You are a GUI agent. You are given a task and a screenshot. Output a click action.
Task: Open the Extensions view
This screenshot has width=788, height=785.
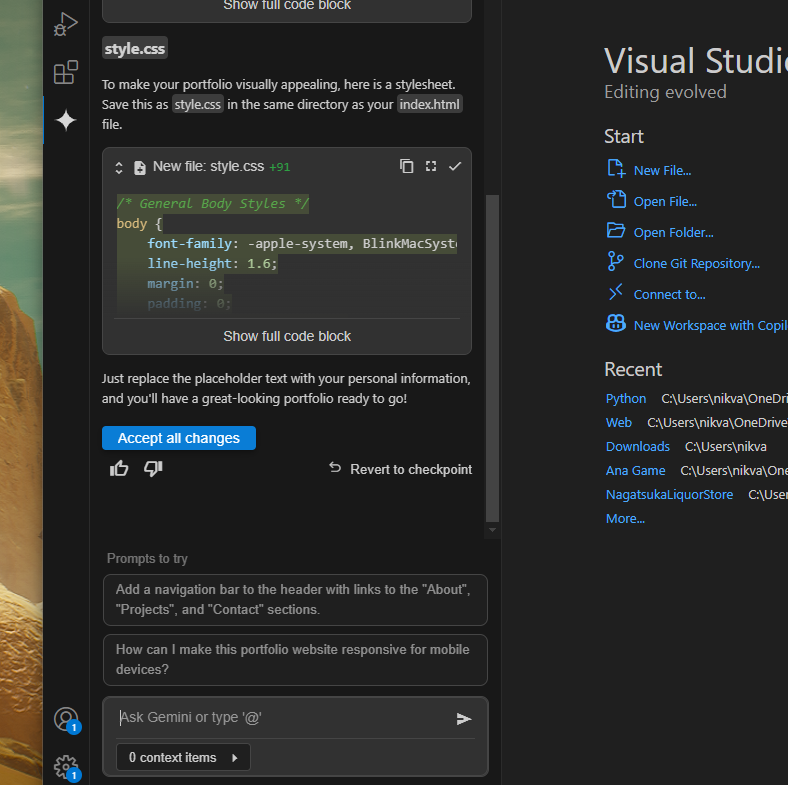click(66, 72)
